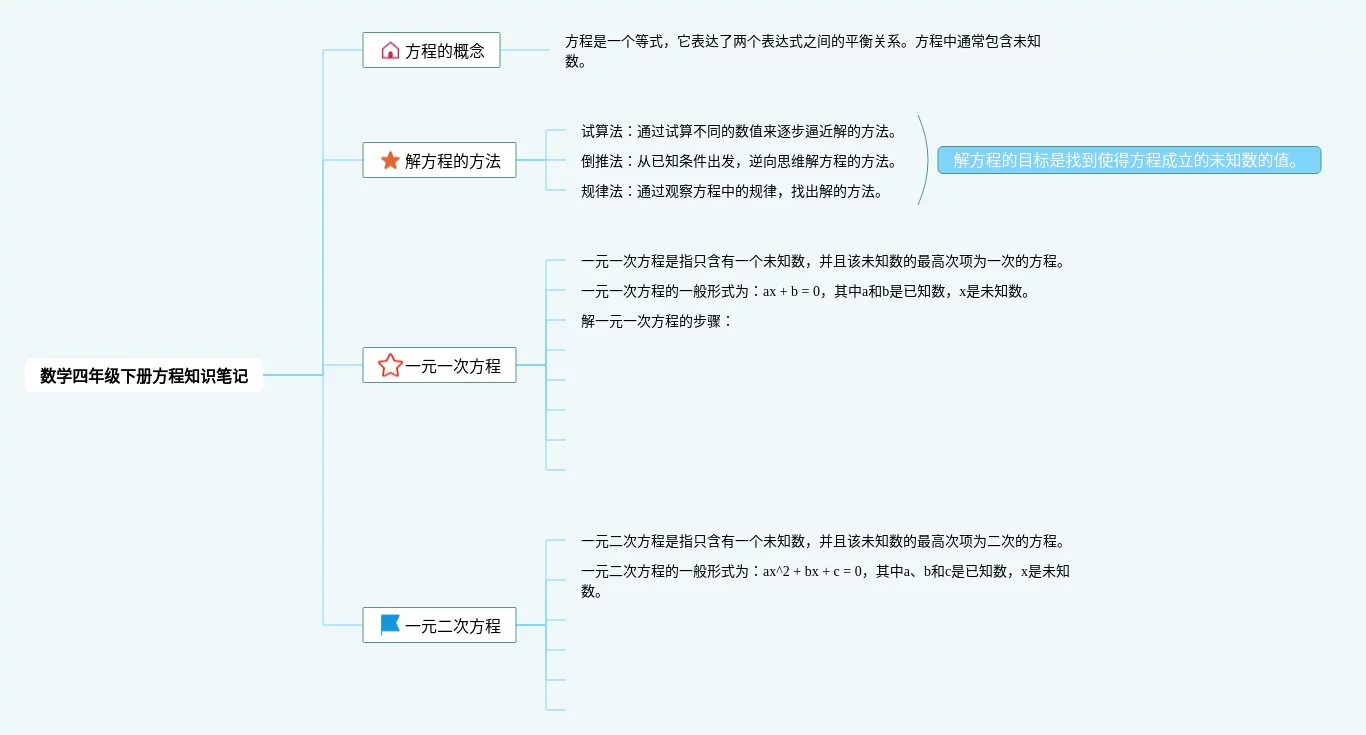Viewport: 1366px width, 735px height.
Task: Select the root node 数学四年级下册方程知识笔记
Action: coord(144,376)
